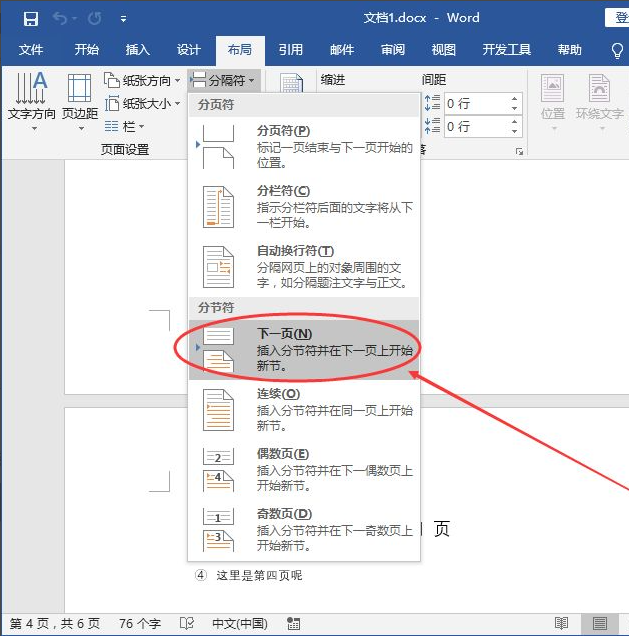Open the 邮件 tab
This screenshot has width=629, height=636.
[342, 50]
